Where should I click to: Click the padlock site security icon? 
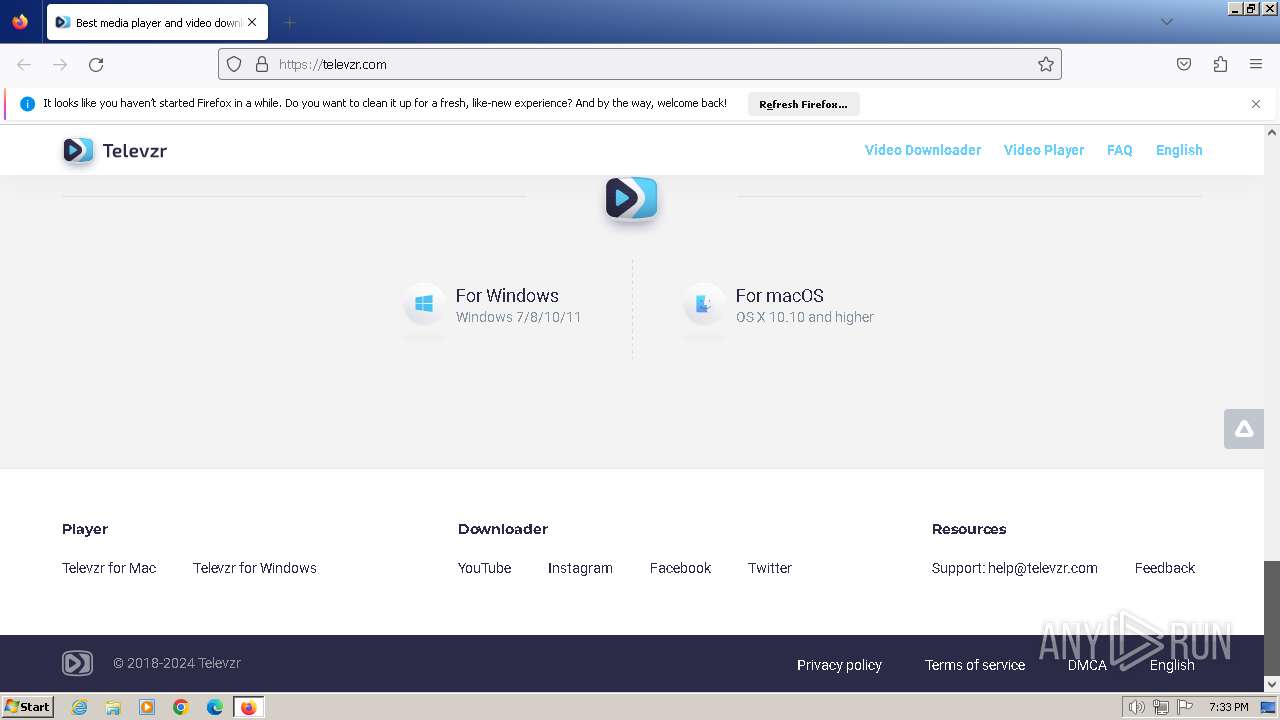(262, 64)
